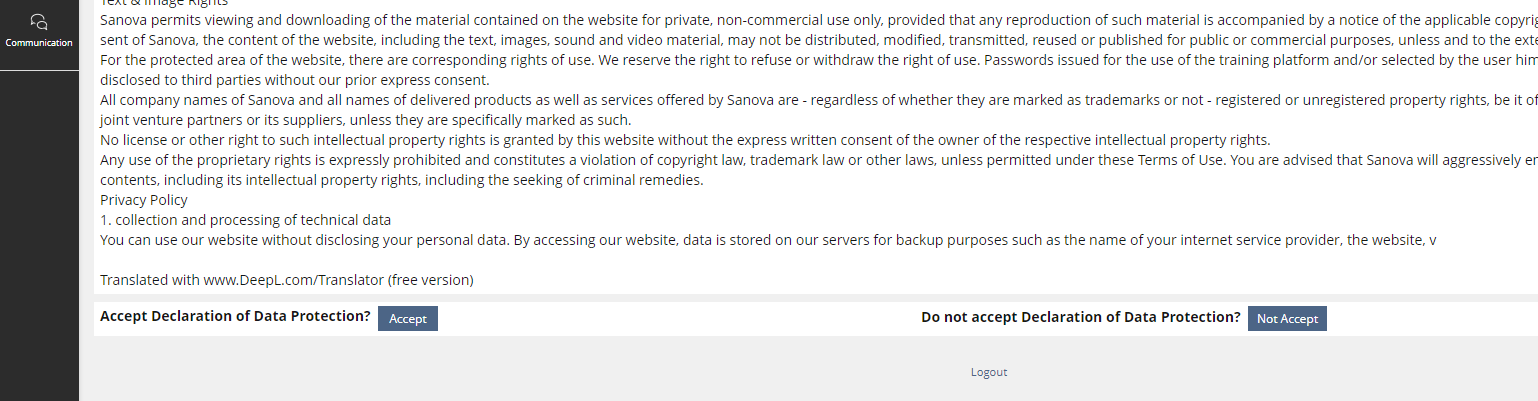Click the Privacy Policy heading
The width and height of the screenshot is (1538, 401).
[x=143, y=200]
